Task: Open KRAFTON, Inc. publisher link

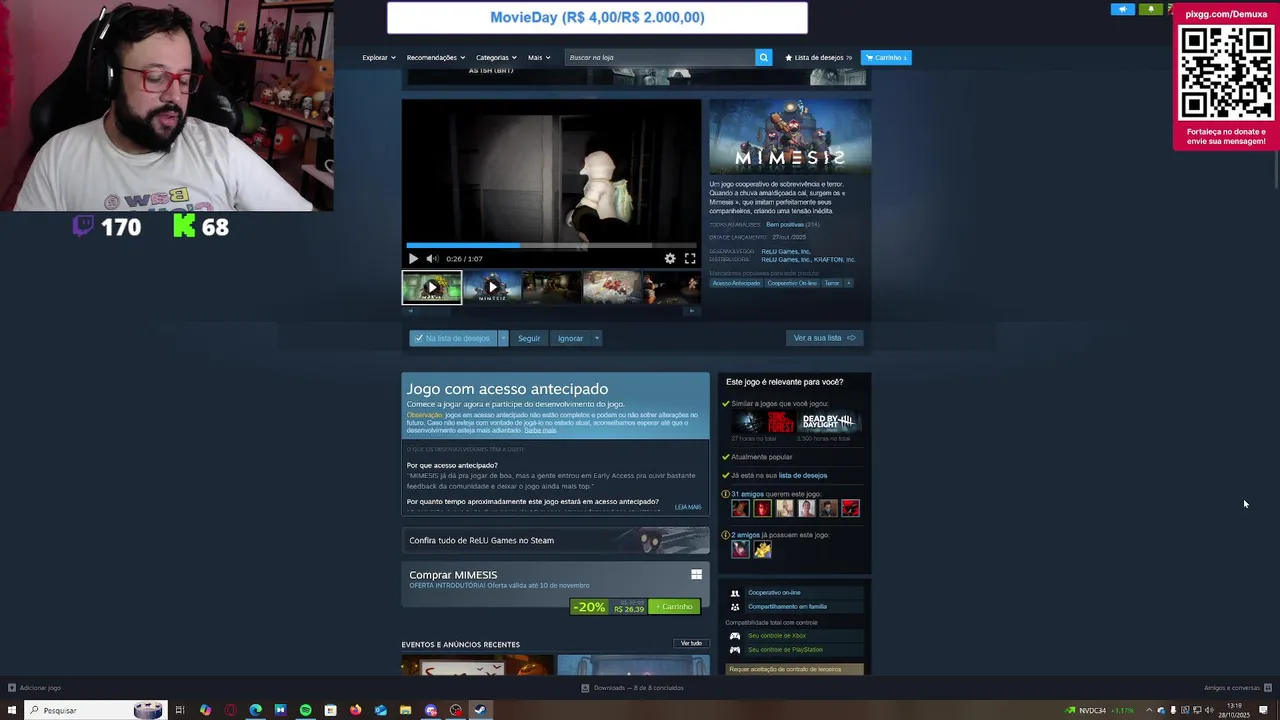Action: click(834, 260)
